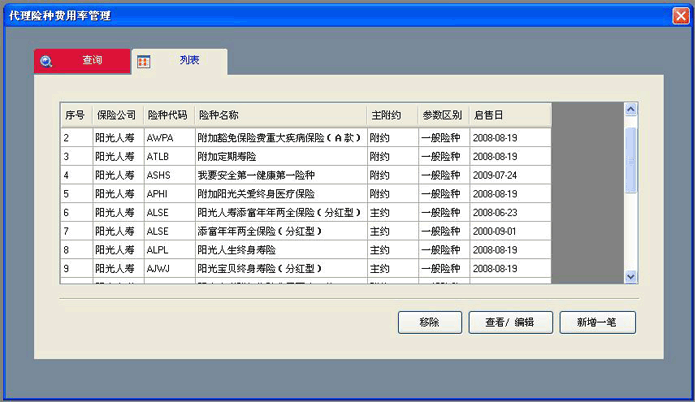Click the grid icon on 列表 tab
This screenshot has width=696, height=403.
click(x=143, y=61)
